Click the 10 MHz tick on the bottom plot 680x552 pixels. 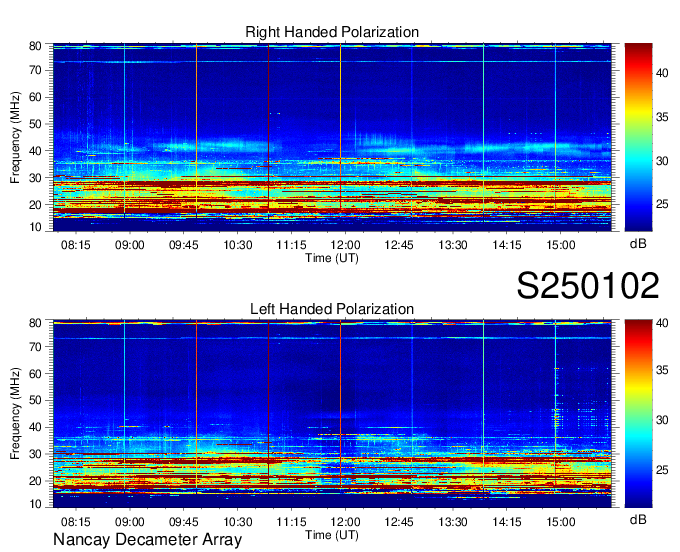35,504
